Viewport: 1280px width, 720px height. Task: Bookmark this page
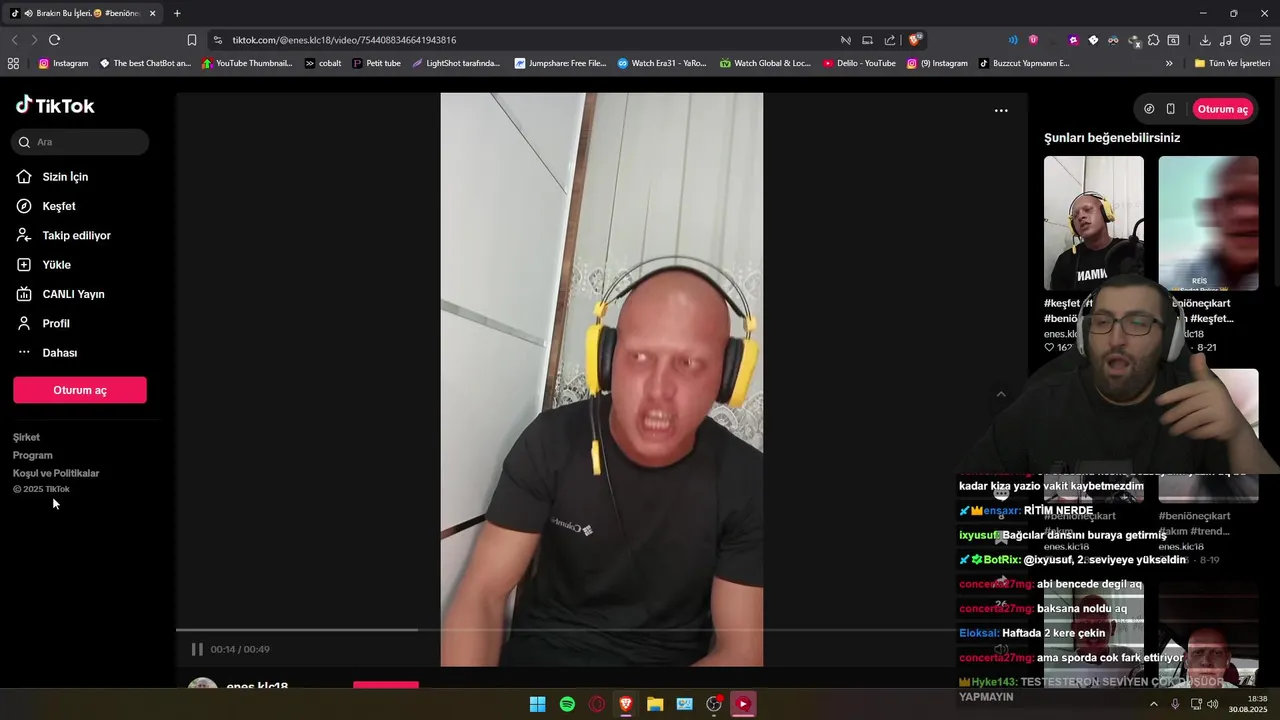[192, 40]
